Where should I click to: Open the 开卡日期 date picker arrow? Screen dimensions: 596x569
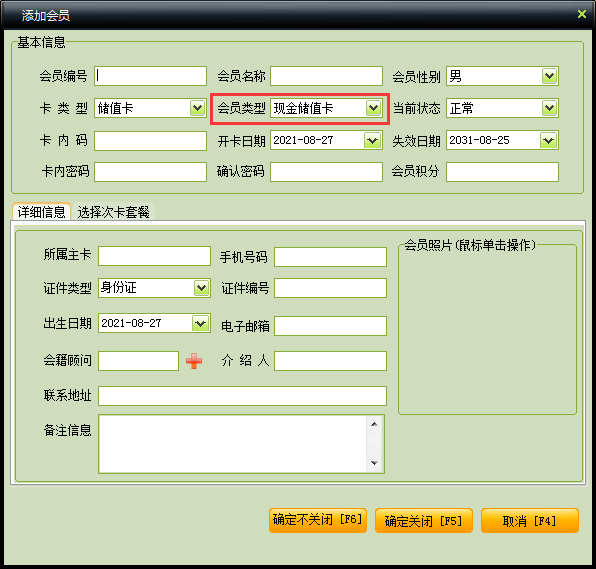(372, 141)
